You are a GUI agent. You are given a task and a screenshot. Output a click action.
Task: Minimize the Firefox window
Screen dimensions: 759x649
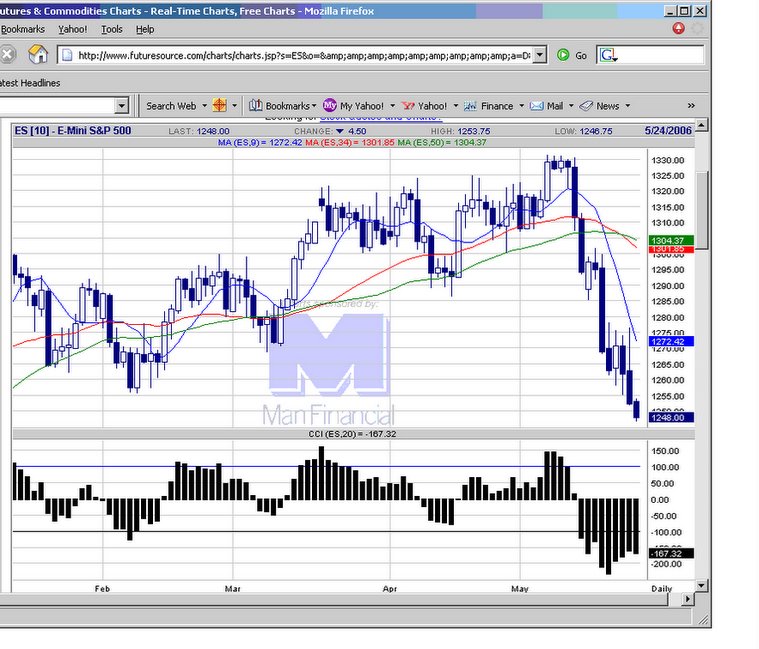tap(669, 11)
